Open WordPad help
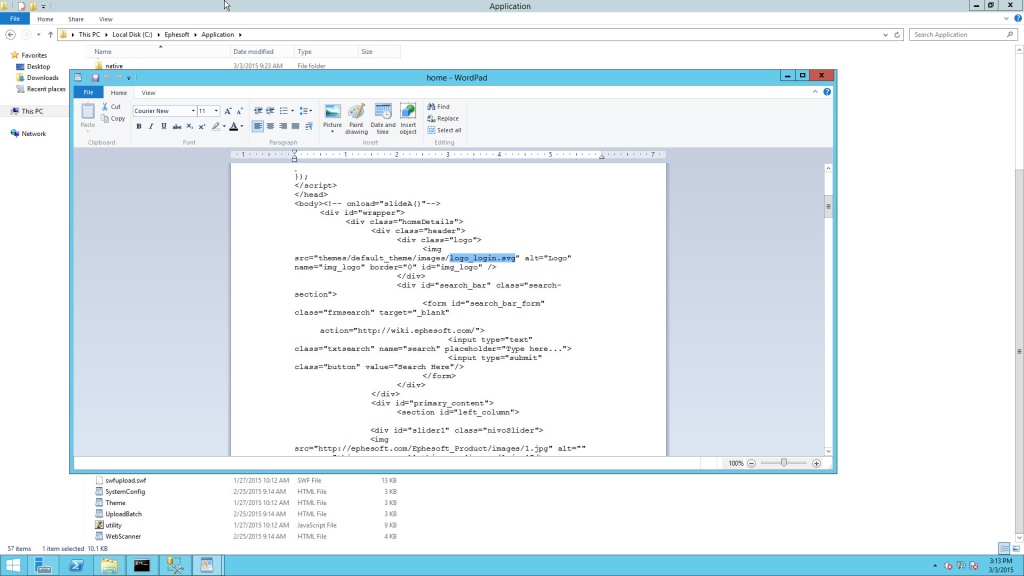The width and height of the screenshot is (1024, 576). point(827,92)
